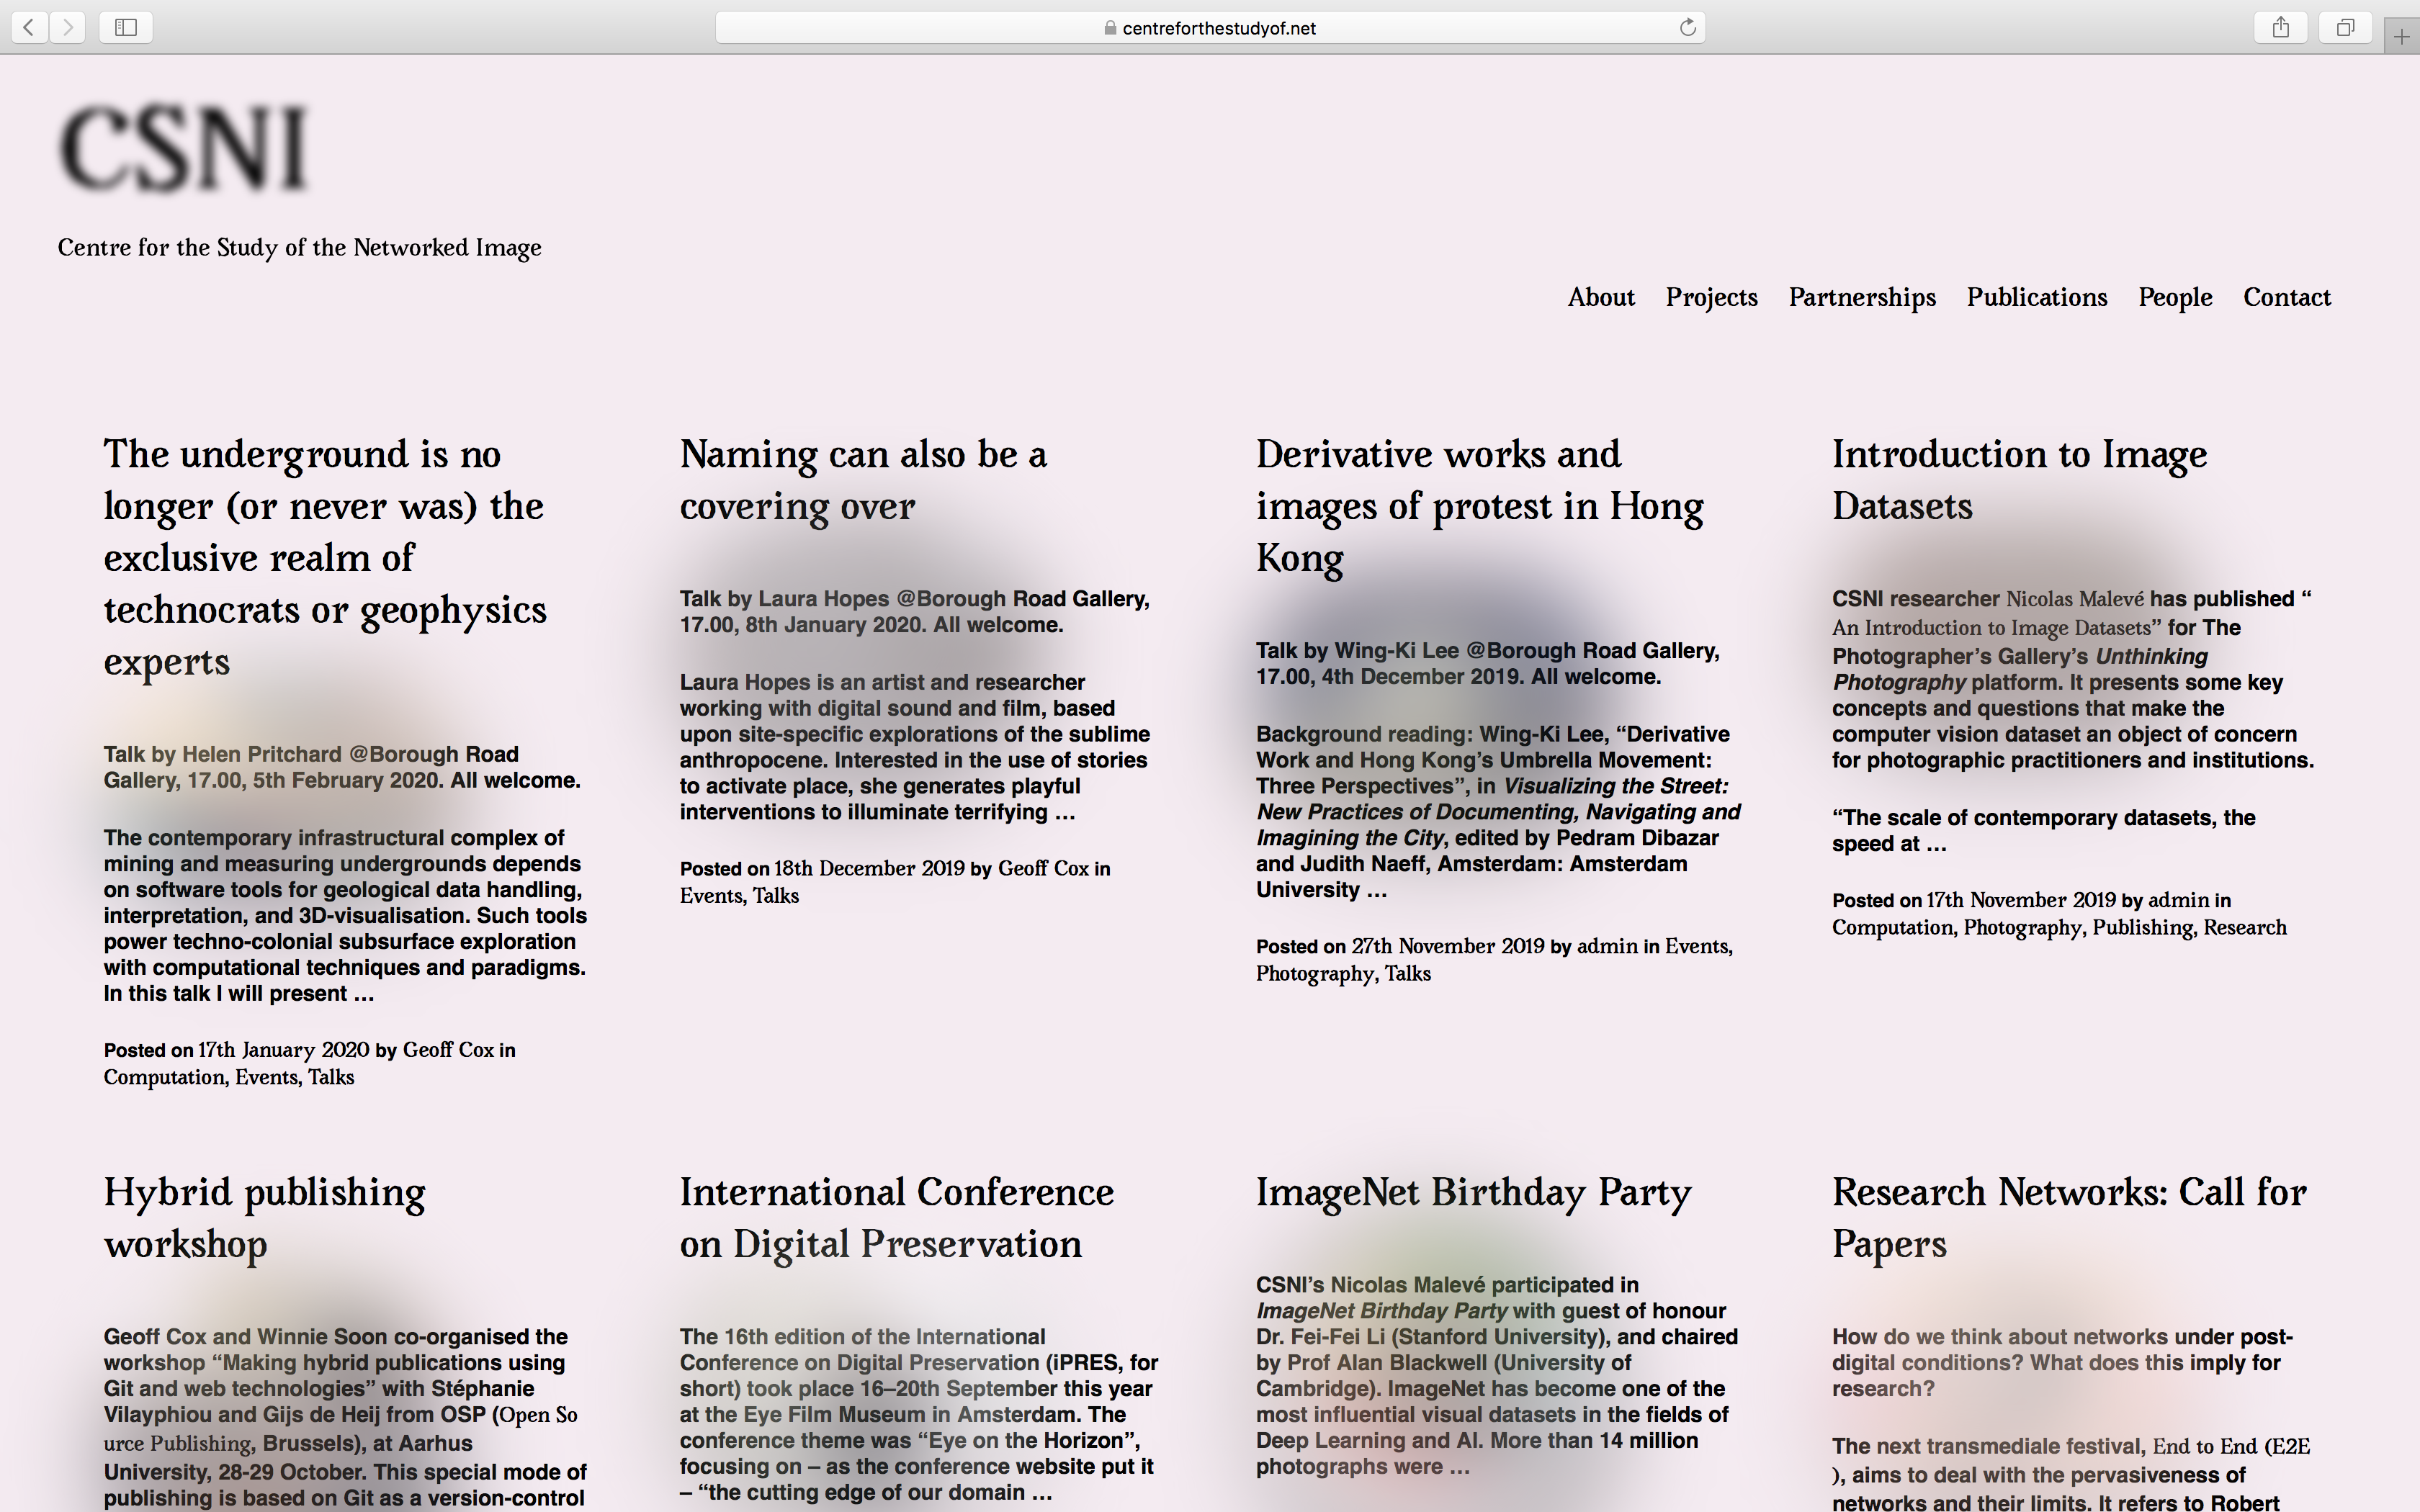Open a new tab with plus button

coord(2401,37)
